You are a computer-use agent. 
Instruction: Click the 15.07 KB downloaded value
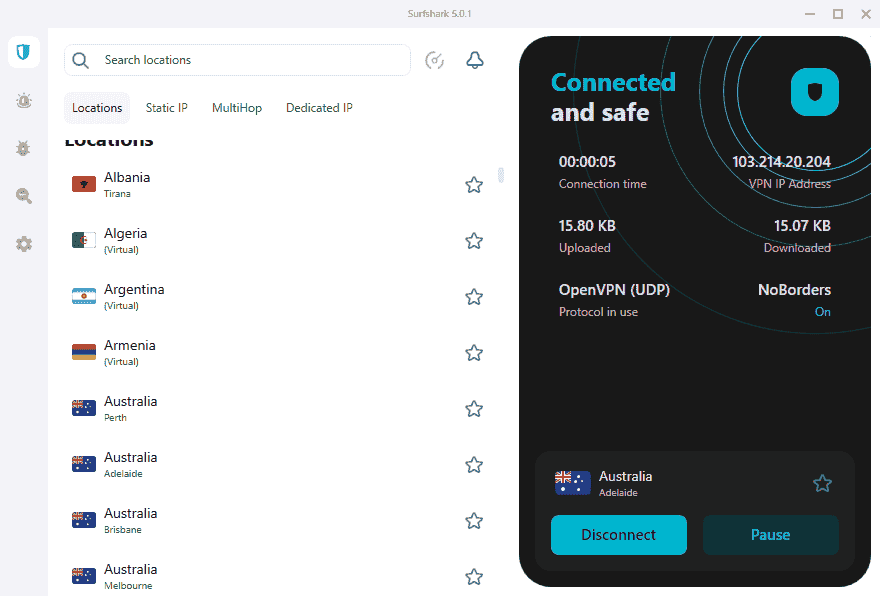[802, 226]
